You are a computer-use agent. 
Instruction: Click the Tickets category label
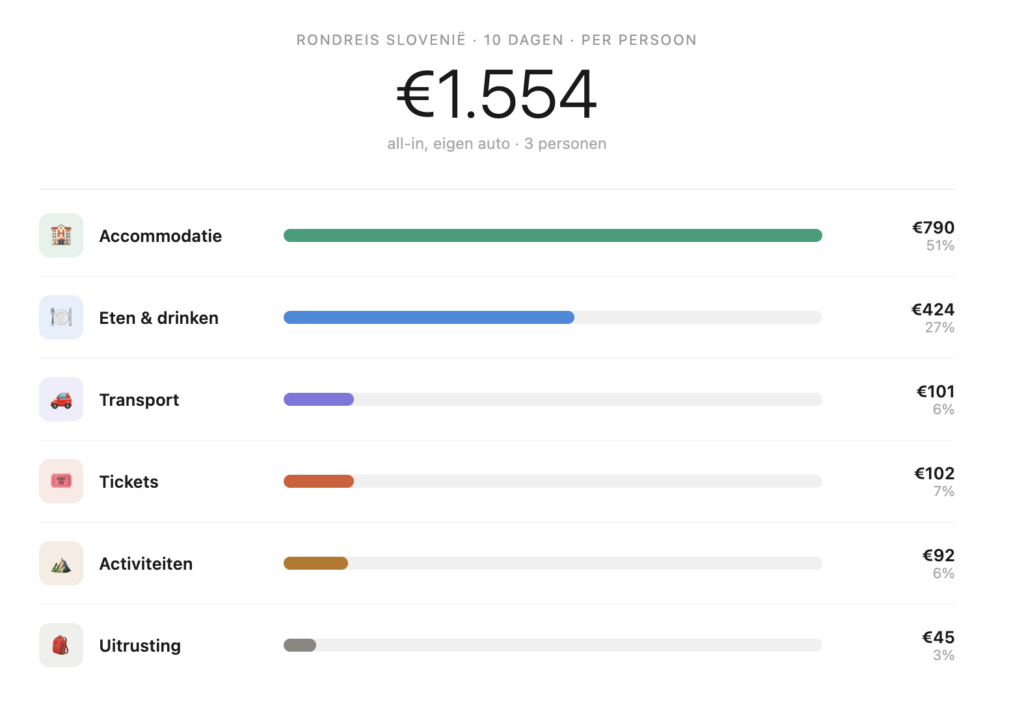(x=129, y=482)
